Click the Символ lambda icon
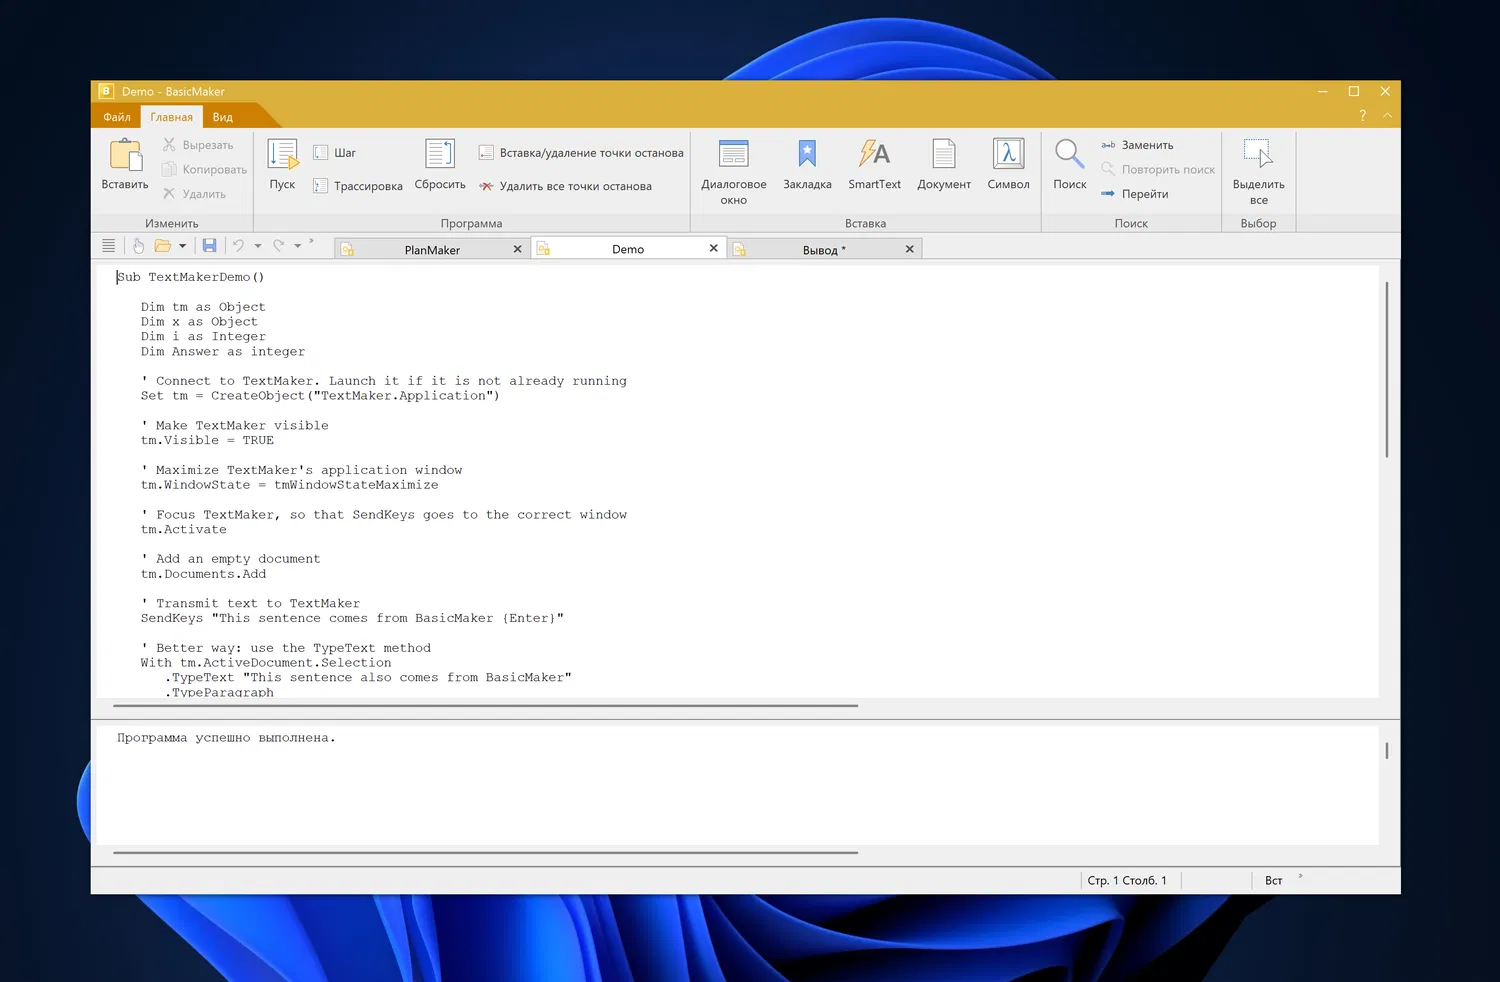This screenshot has height=982, width=1500. tap(1008, 155)
